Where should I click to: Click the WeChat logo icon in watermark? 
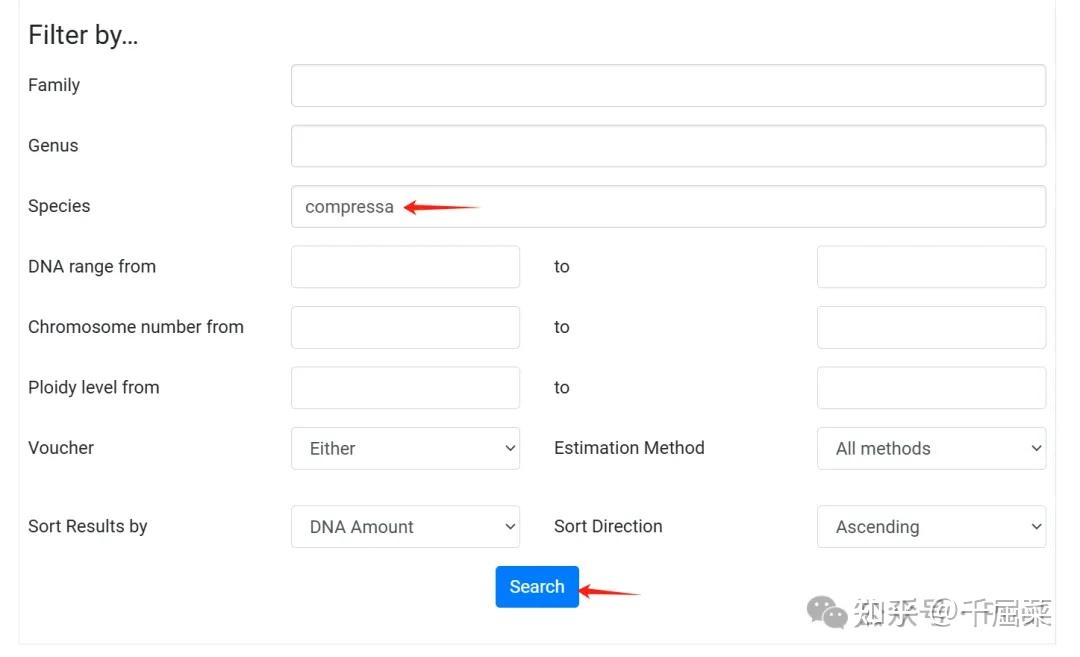tap(827, 612)
